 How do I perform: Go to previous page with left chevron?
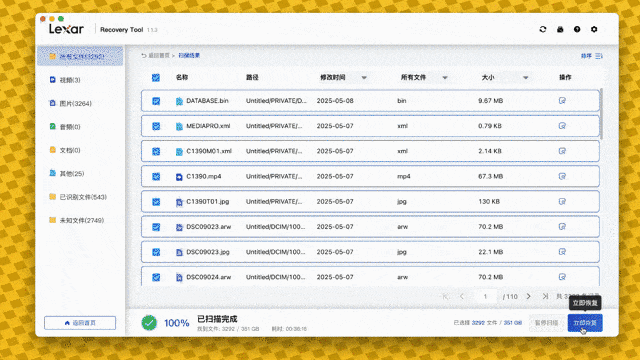[462, 296]
